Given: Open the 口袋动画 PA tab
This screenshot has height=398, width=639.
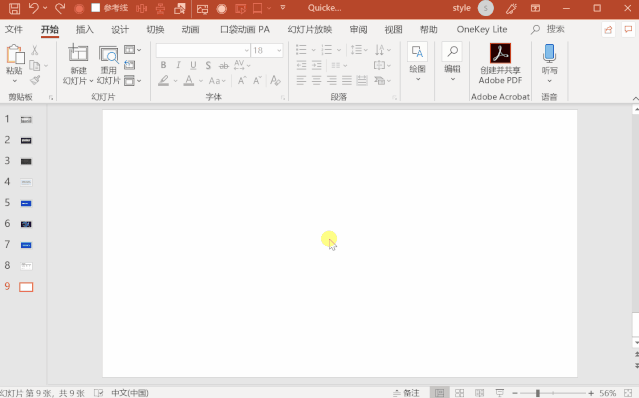Looking at the screenshot, I should pos(245,29).
